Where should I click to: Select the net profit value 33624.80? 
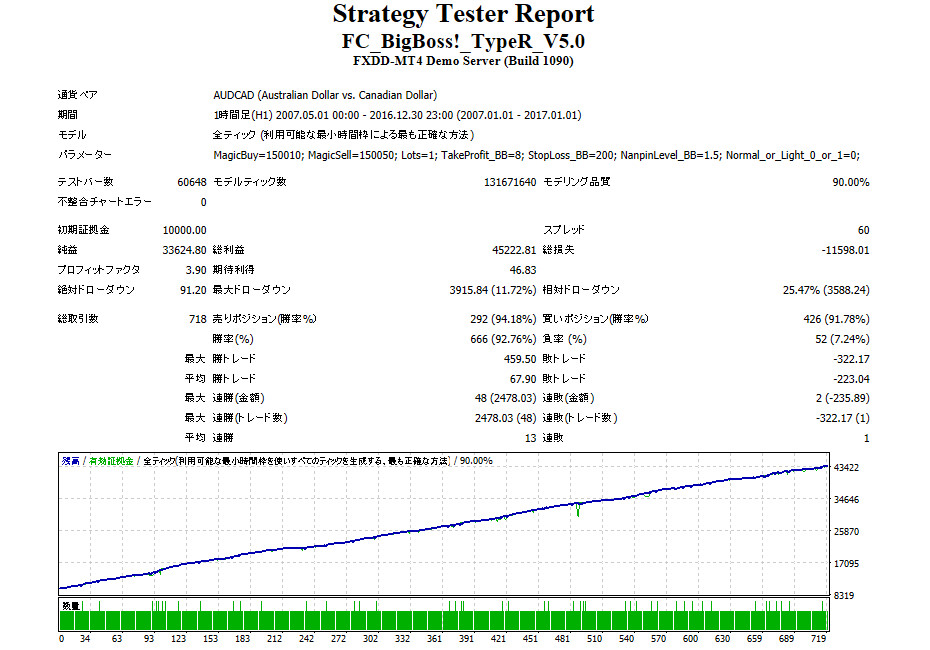(x=184, y=250)
